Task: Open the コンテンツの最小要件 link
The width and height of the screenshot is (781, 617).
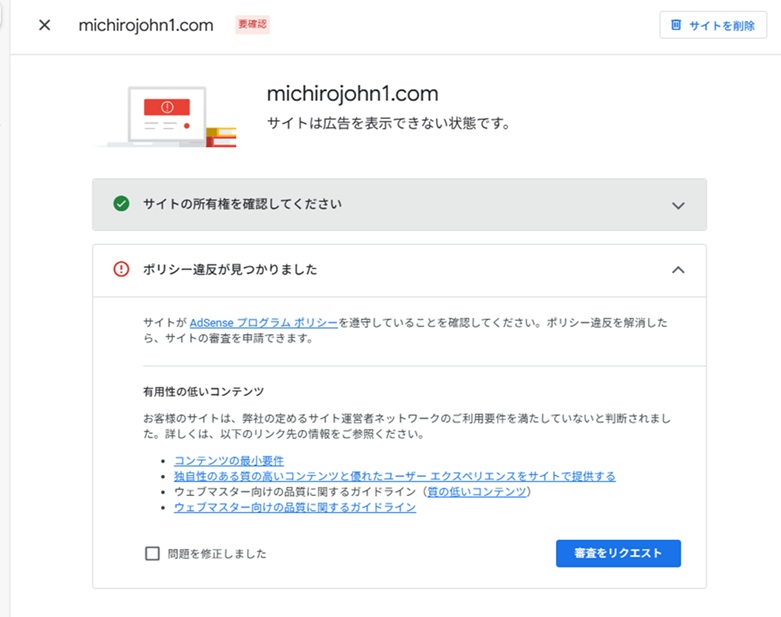Action: (229, 460)
